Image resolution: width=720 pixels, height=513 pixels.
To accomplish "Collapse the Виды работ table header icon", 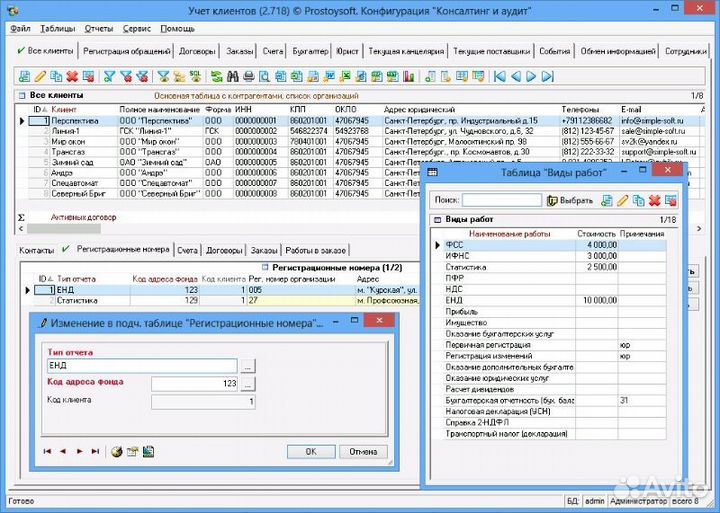I will pos(437,219).
